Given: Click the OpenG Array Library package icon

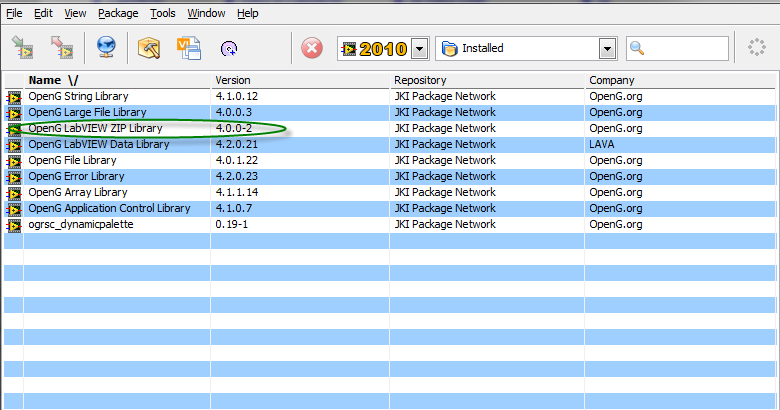Looking at the screenshot, I should point(14,193).
